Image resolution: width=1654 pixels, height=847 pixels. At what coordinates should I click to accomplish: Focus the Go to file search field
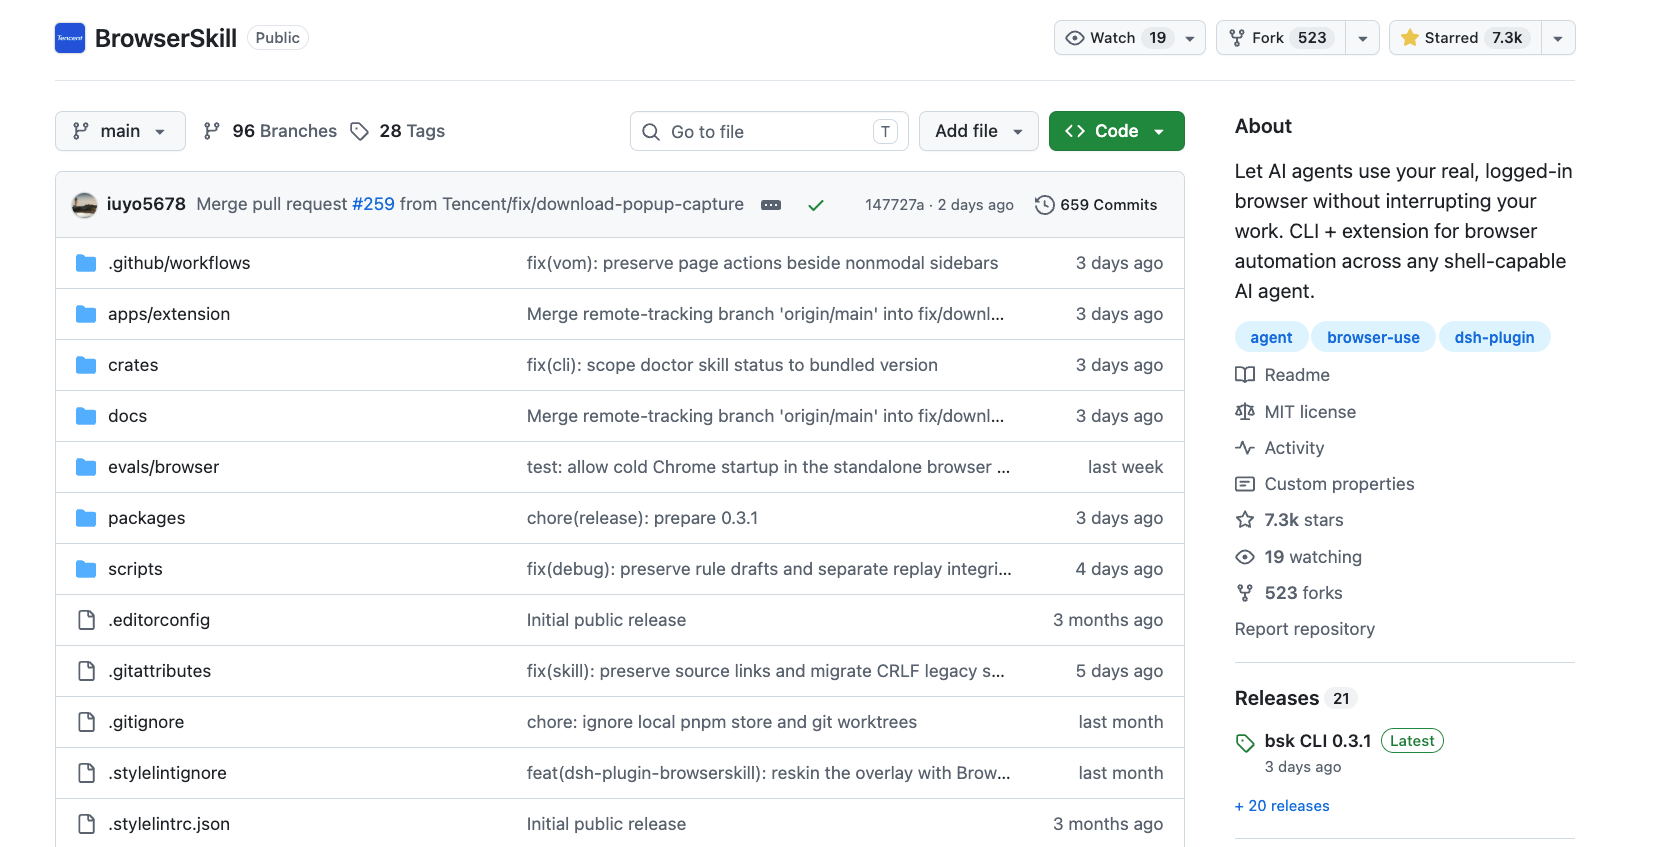769,131
